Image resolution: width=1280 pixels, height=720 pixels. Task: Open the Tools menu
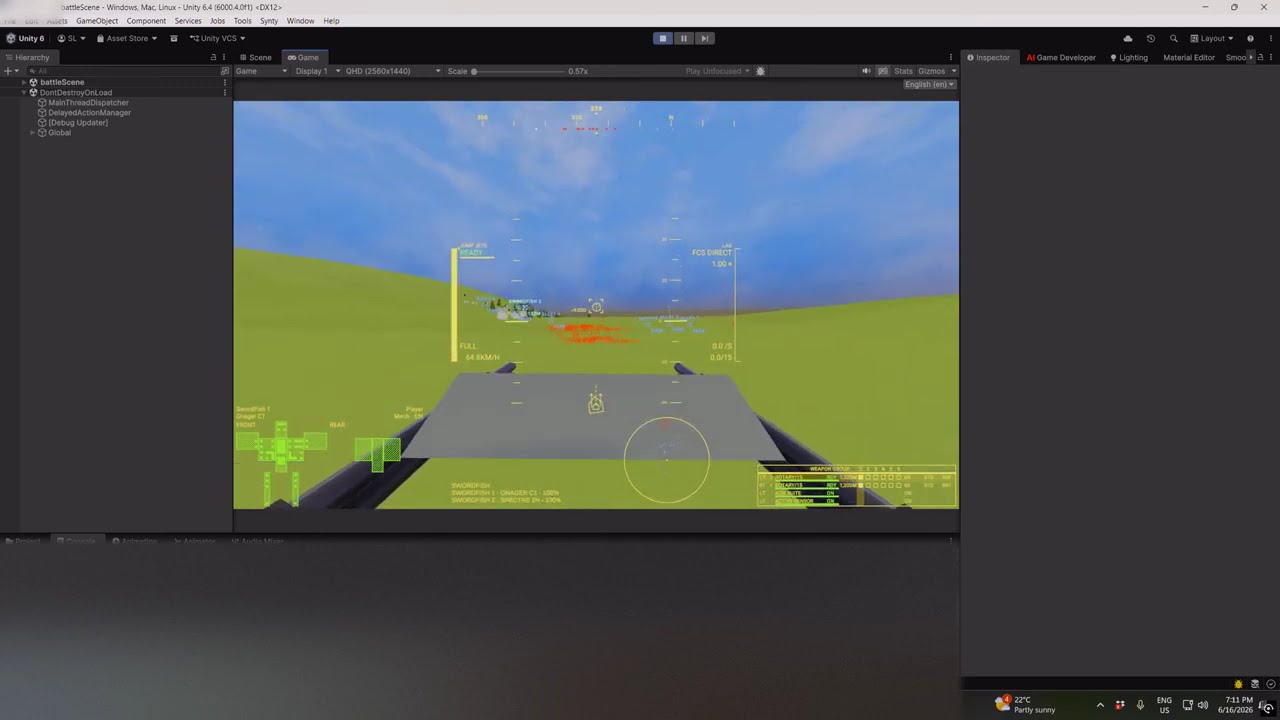(243, 21)
